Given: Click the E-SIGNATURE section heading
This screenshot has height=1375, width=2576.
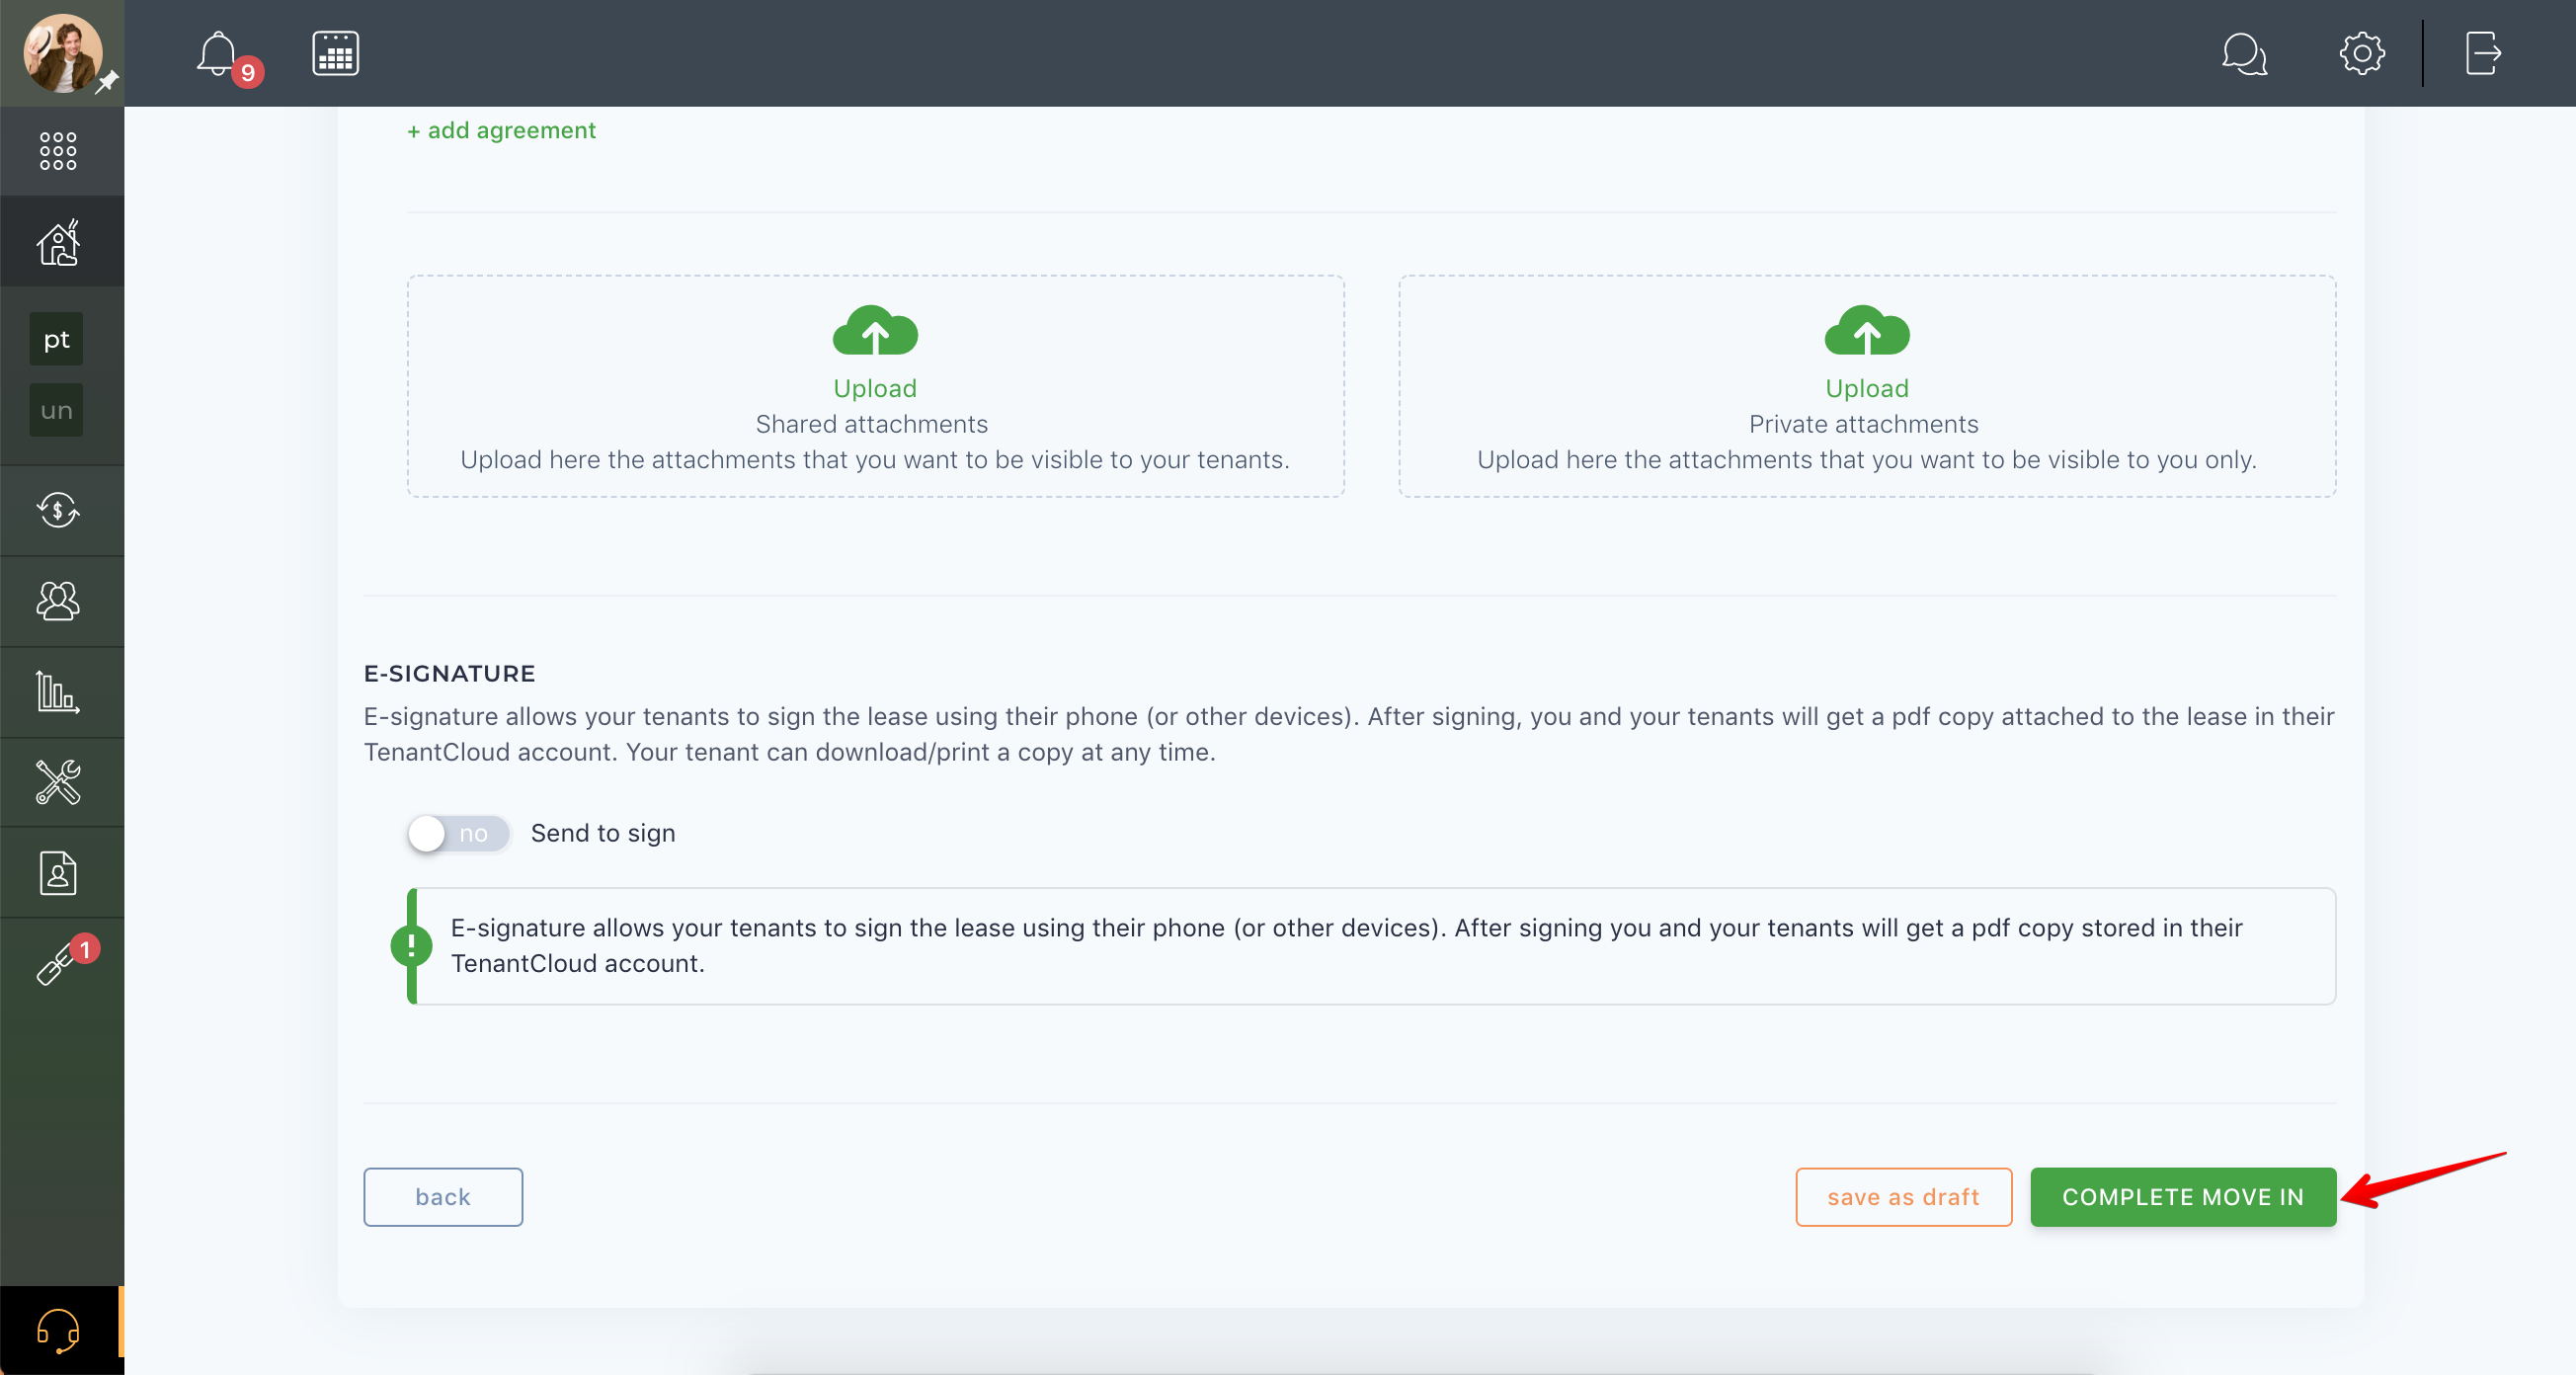Looking at the screenshot, I should coord(449,673).
